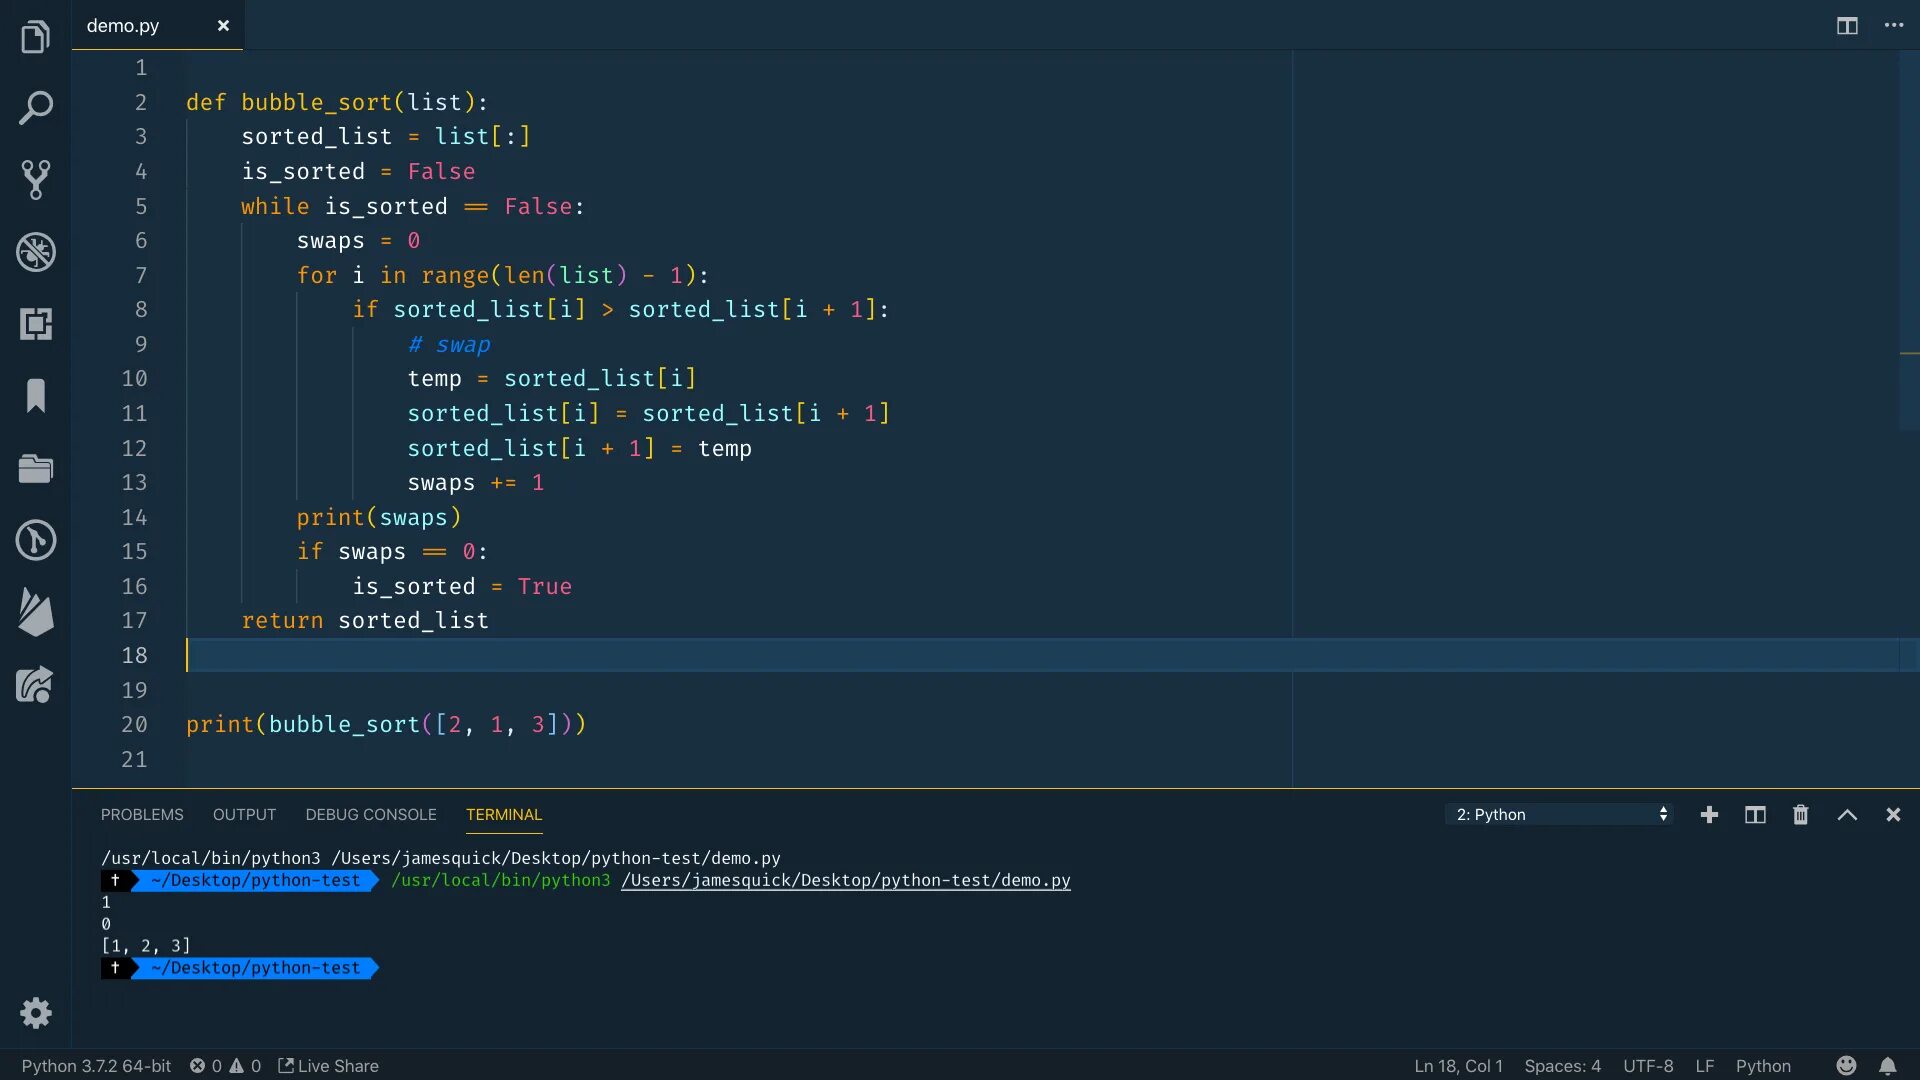This screenshot has height=1080, width=1920.
Task: Click the new terminal plus button
Action: tap(1709, 815)
